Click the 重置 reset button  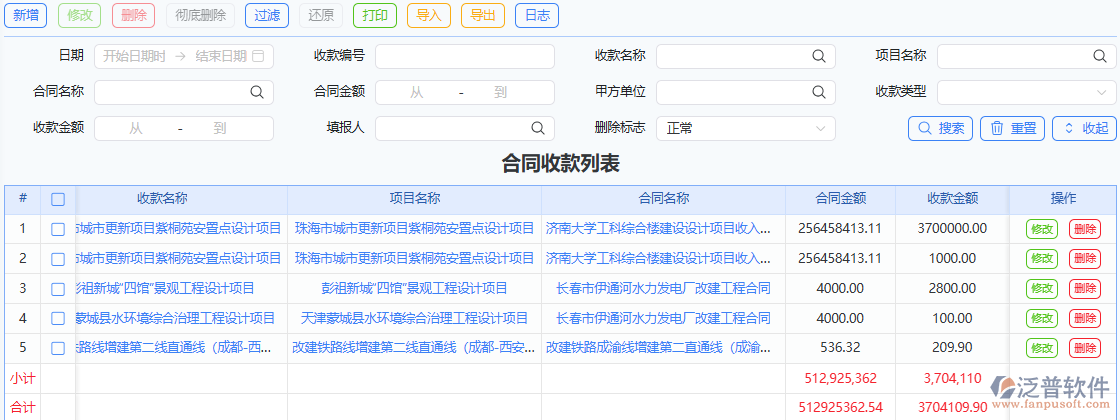coord(1013,129)
